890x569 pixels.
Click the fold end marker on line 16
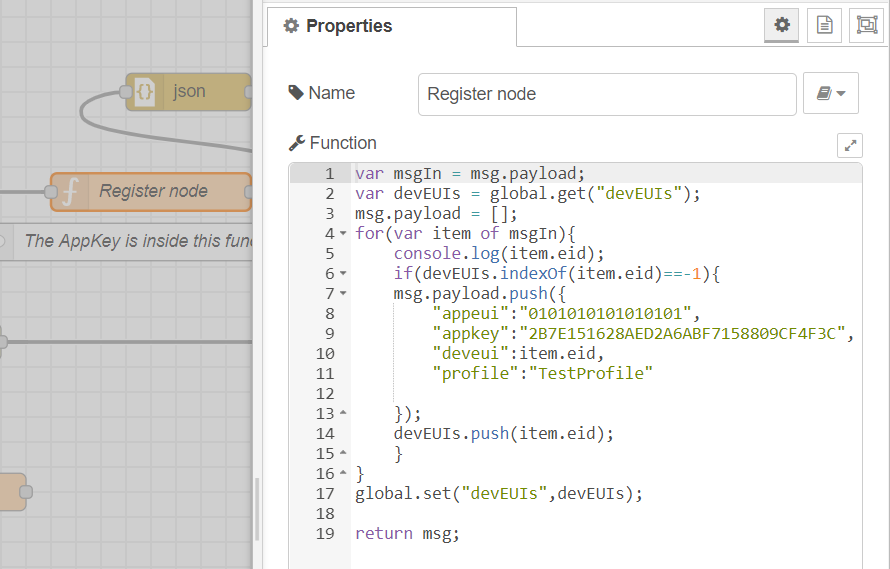(x=343, y=472)
